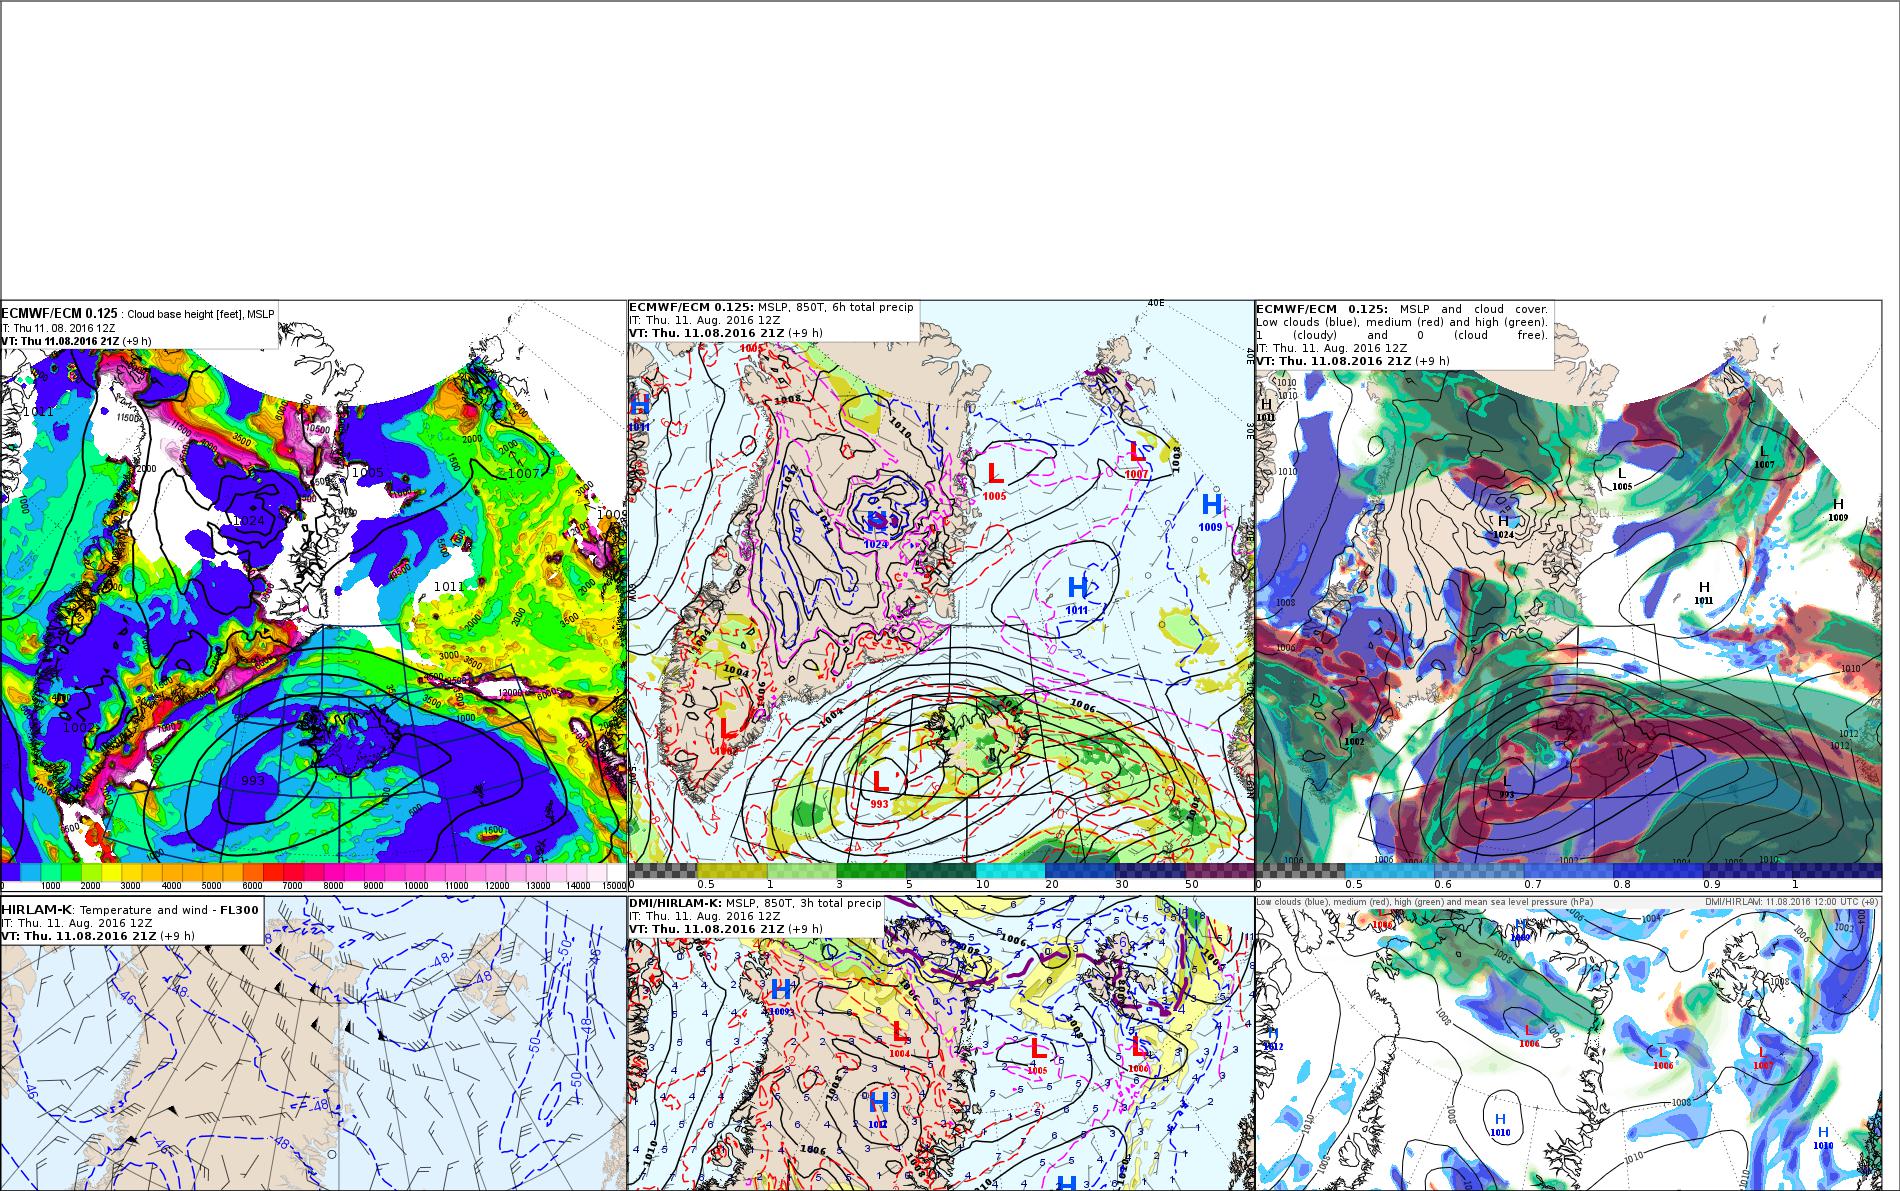Click the yellow 3000 ft swatch in cloud base legend
This screenshot has width=1900, height=1191.
(x=130, y=871)
